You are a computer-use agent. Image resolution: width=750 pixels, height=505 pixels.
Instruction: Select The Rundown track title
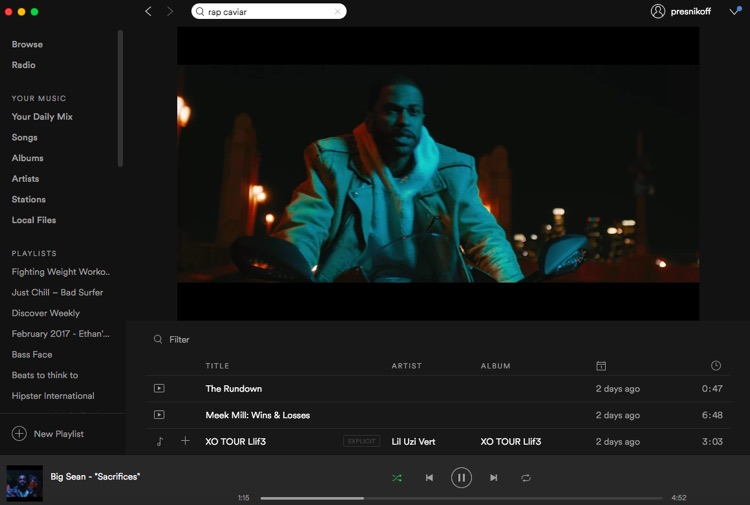click(233, 389)
